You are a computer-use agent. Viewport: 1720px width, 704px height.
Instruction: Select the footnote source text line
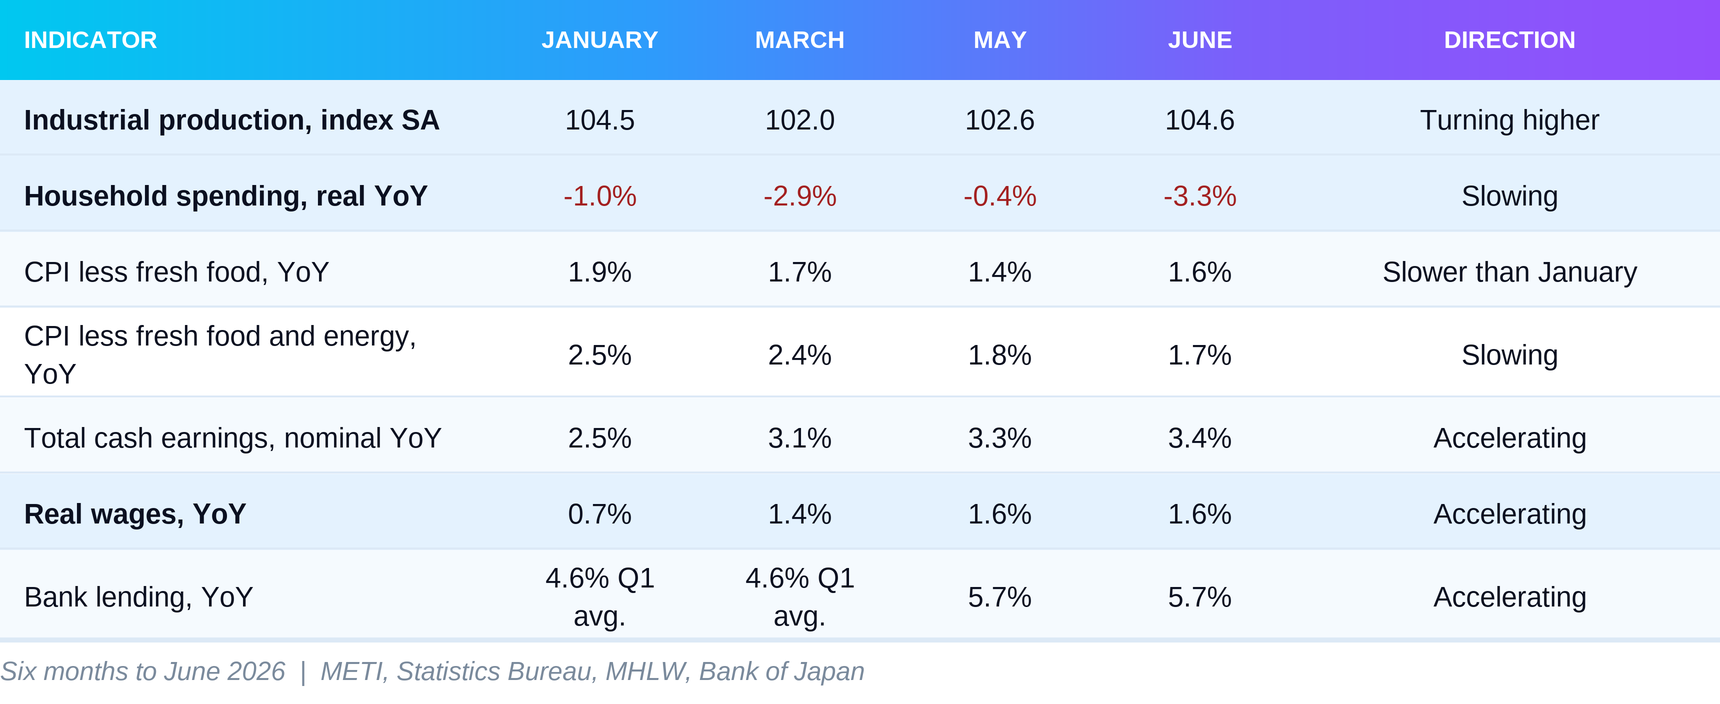click(432, 671)
